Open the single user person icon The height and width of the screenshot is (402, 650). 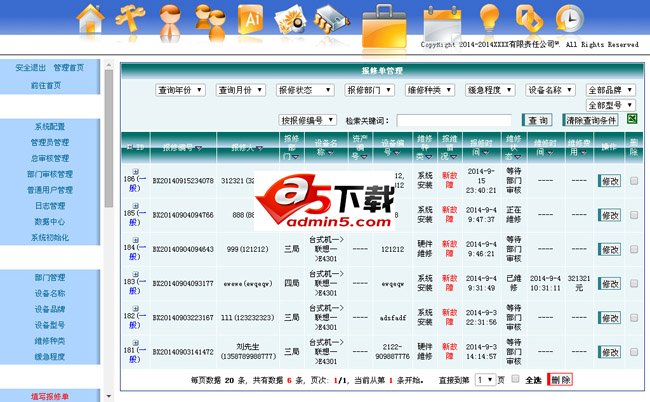tap(170, 21)
